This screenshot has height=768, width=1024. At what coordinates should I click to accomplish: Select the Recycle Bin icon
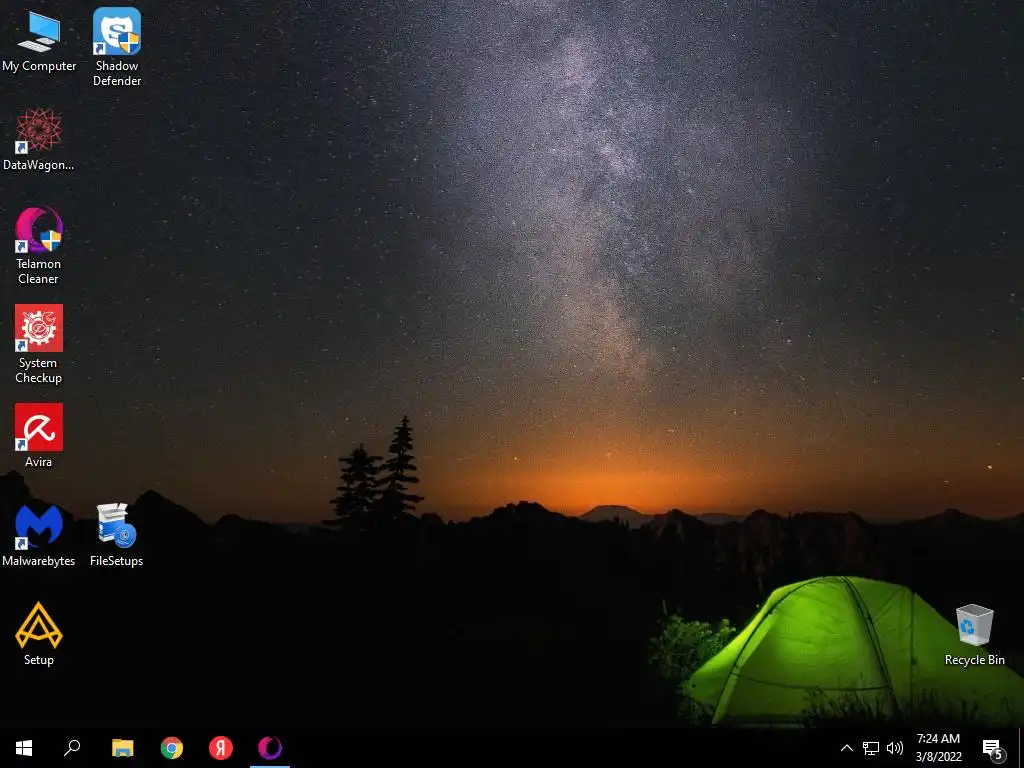point(974,635)
